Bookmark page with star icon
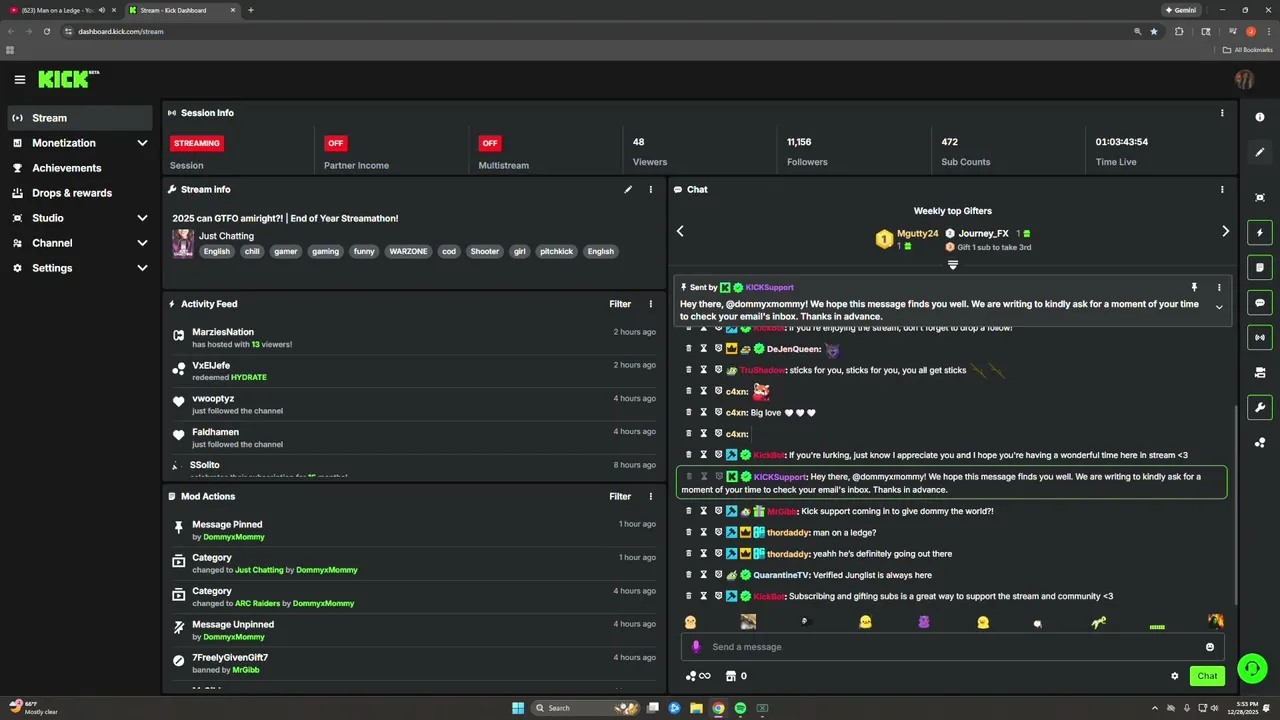Image resolution: width=1280 pixels, height=720 pixels. (1153, 31)
